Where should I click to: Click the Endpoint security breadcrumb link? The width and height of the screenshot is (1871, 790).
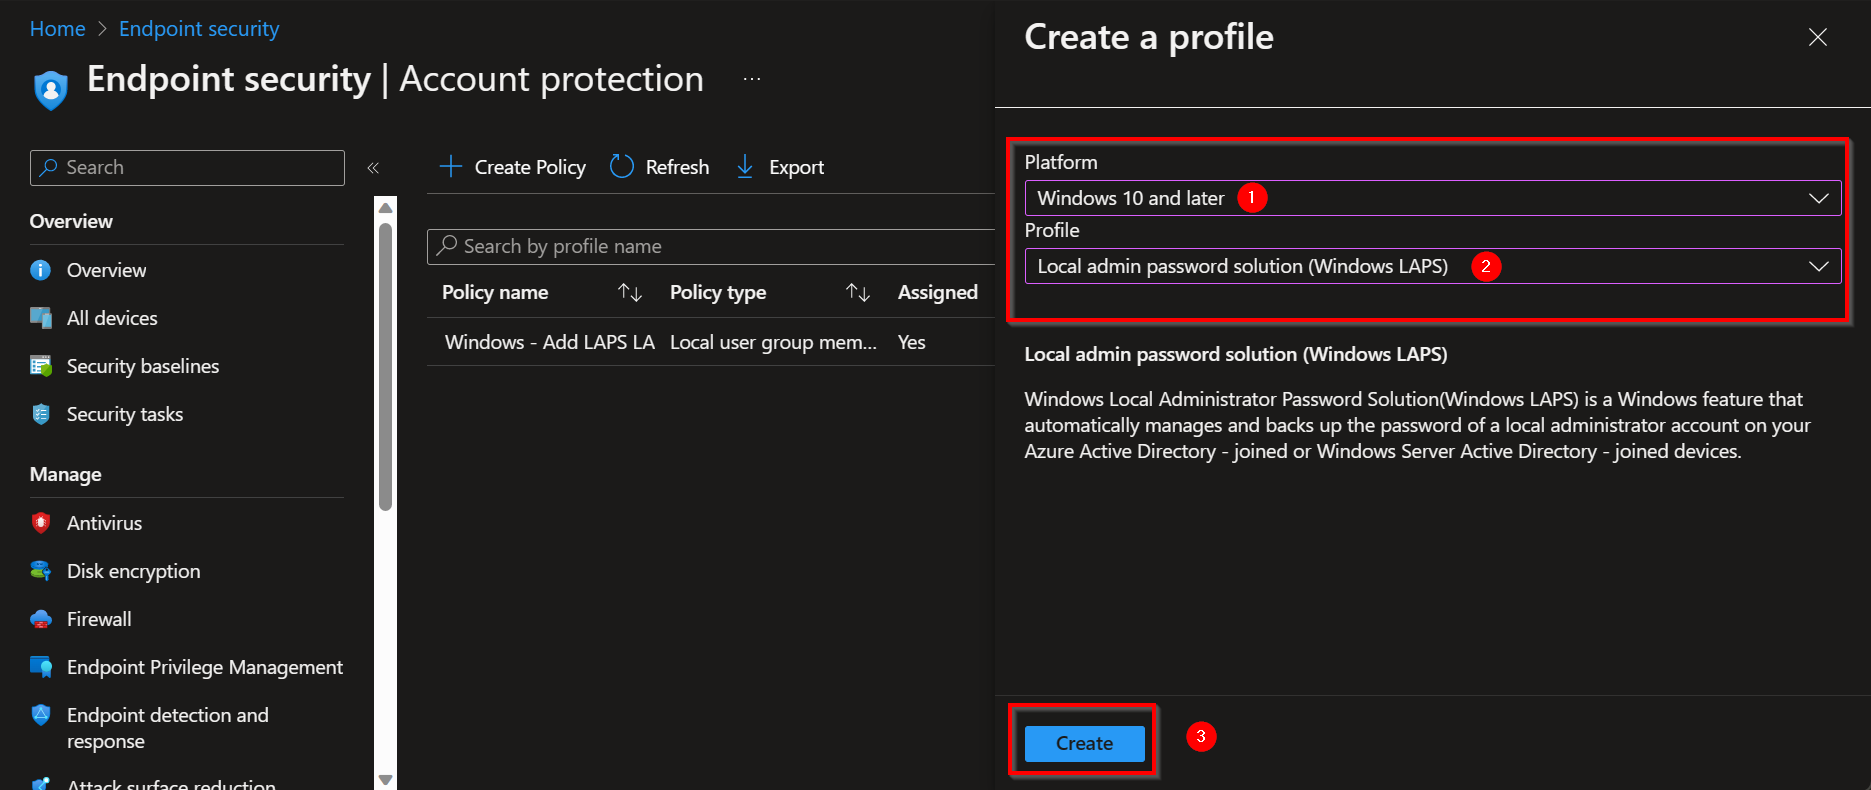coord(199,29)
